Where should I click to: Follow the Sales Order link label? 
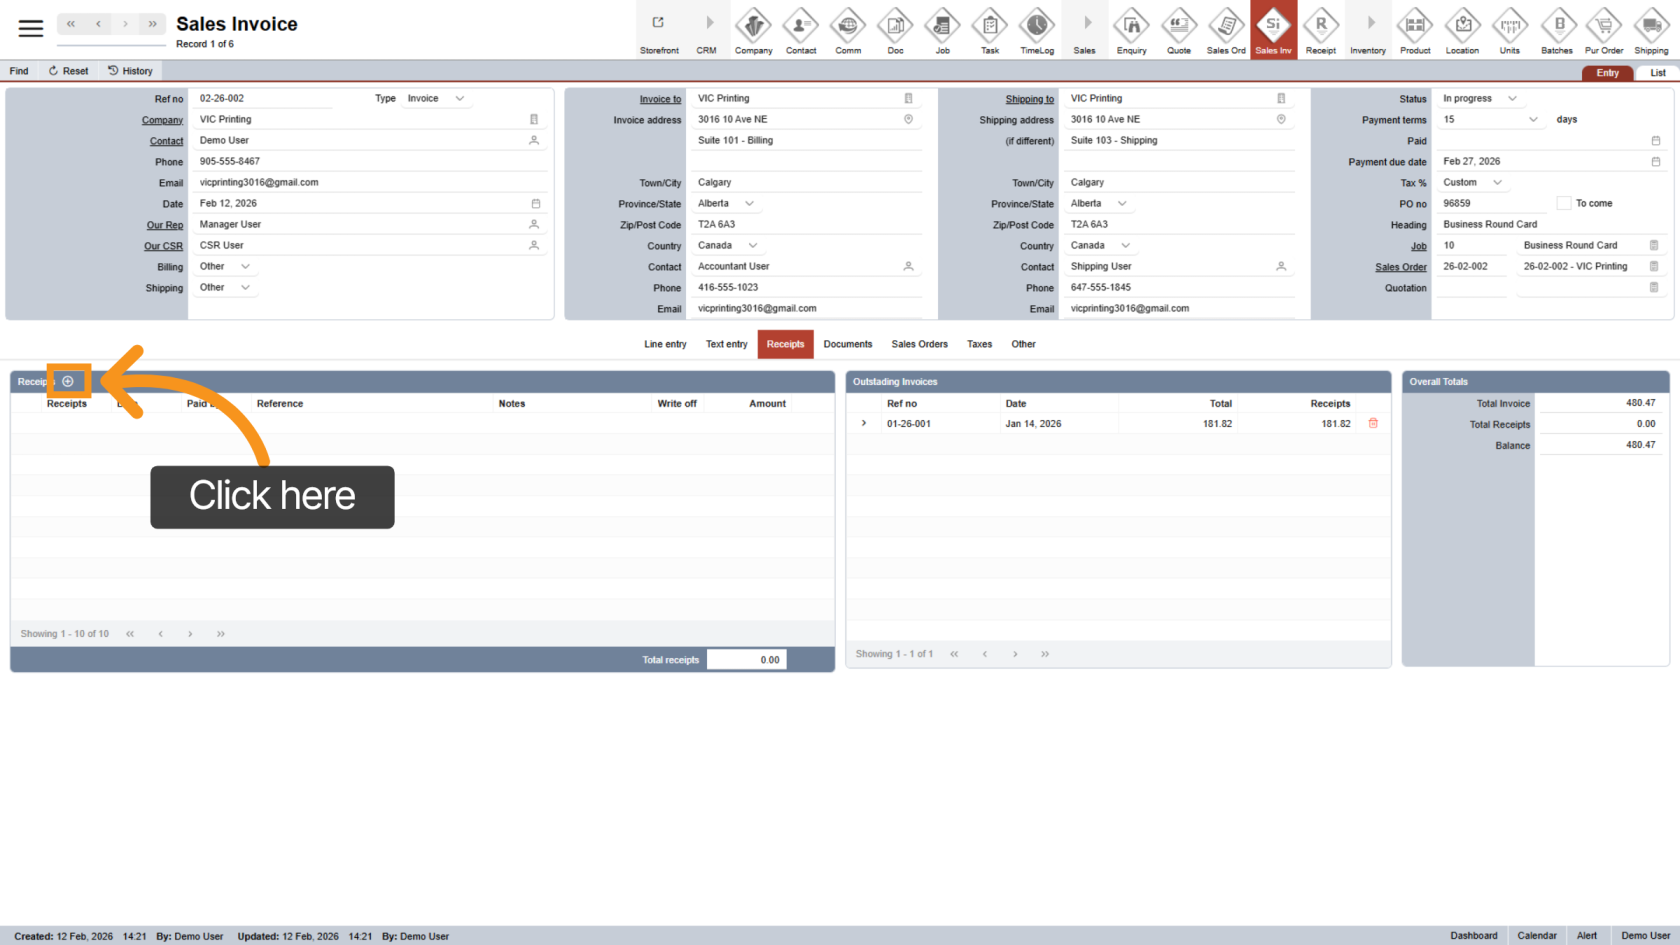point(1400,267)
